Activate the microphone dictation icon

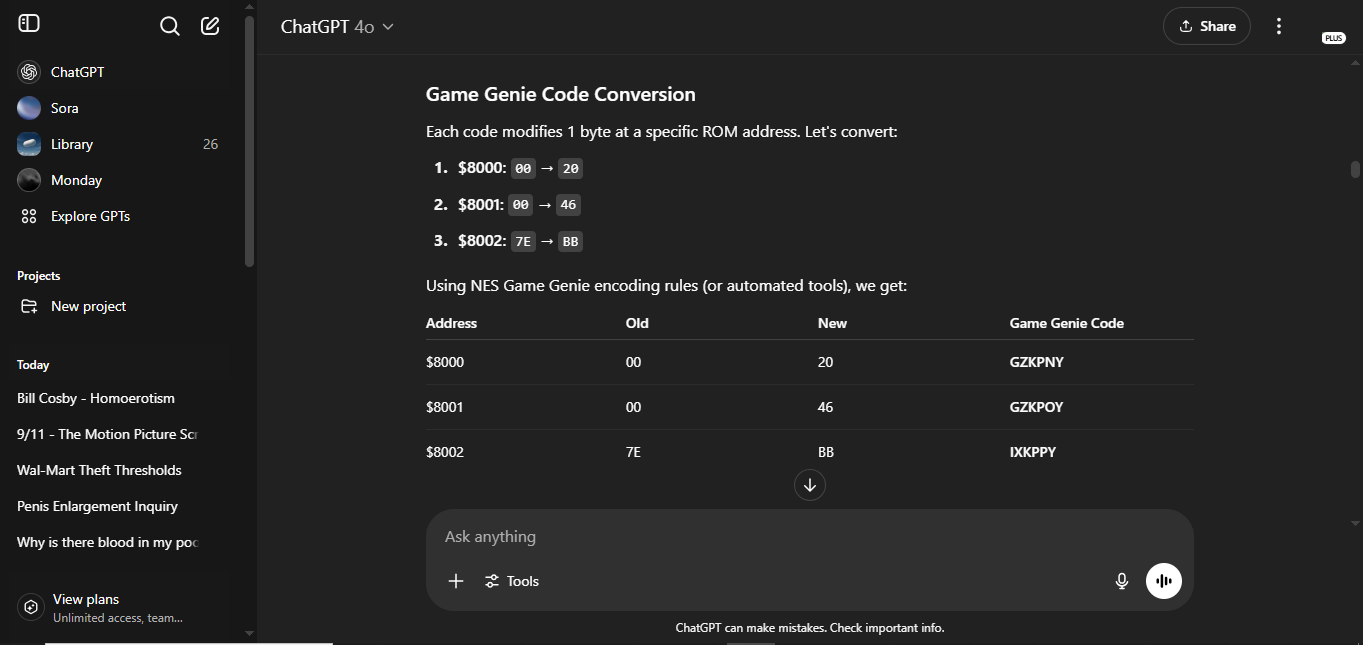click(x=1122, y=581)
